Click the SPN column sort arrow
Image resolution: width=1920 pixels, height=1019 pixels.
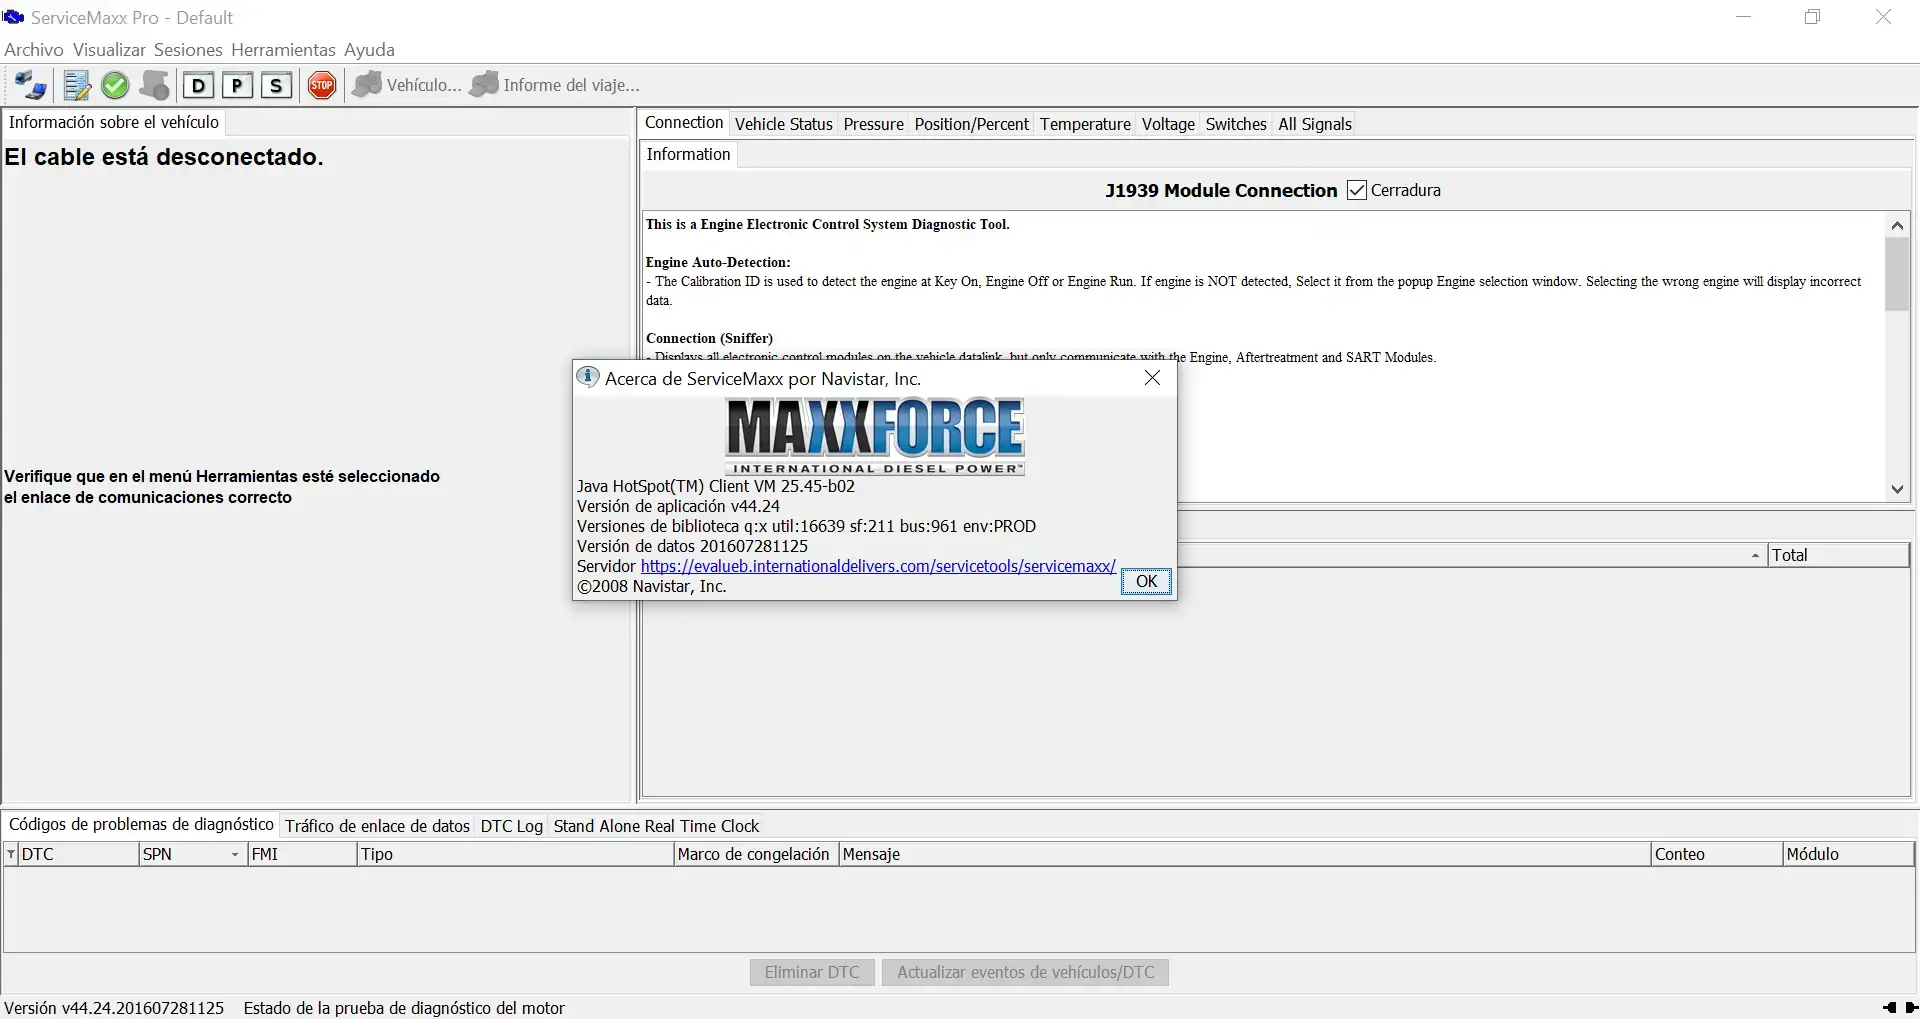[235, 855]
